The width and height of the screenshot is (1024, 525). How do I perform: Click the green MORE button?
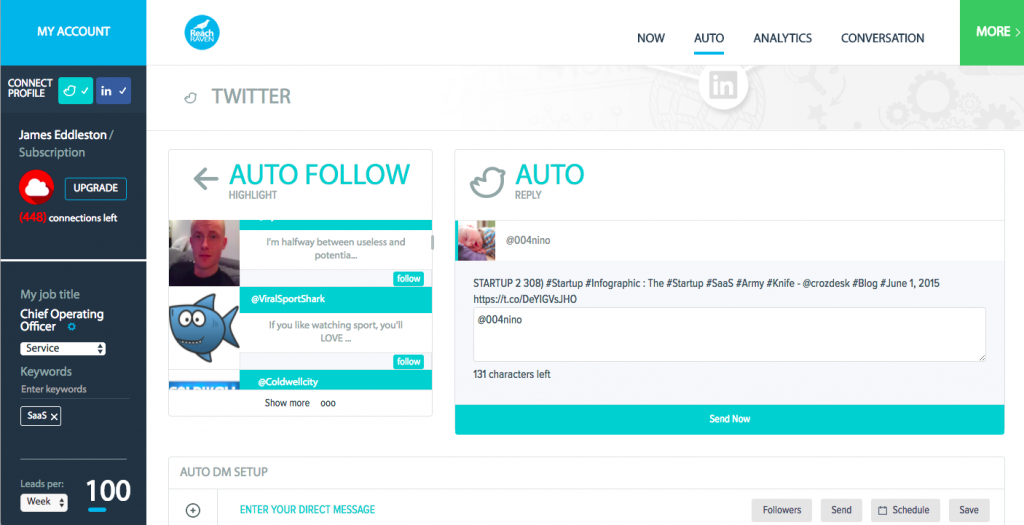pos(992,32)
